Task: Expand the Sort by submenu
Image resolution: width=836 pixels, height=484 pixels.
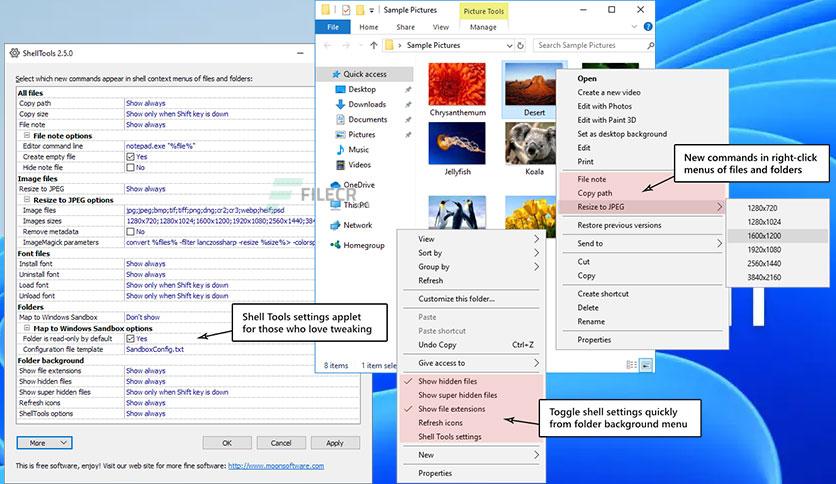Action: click(471, 253)
